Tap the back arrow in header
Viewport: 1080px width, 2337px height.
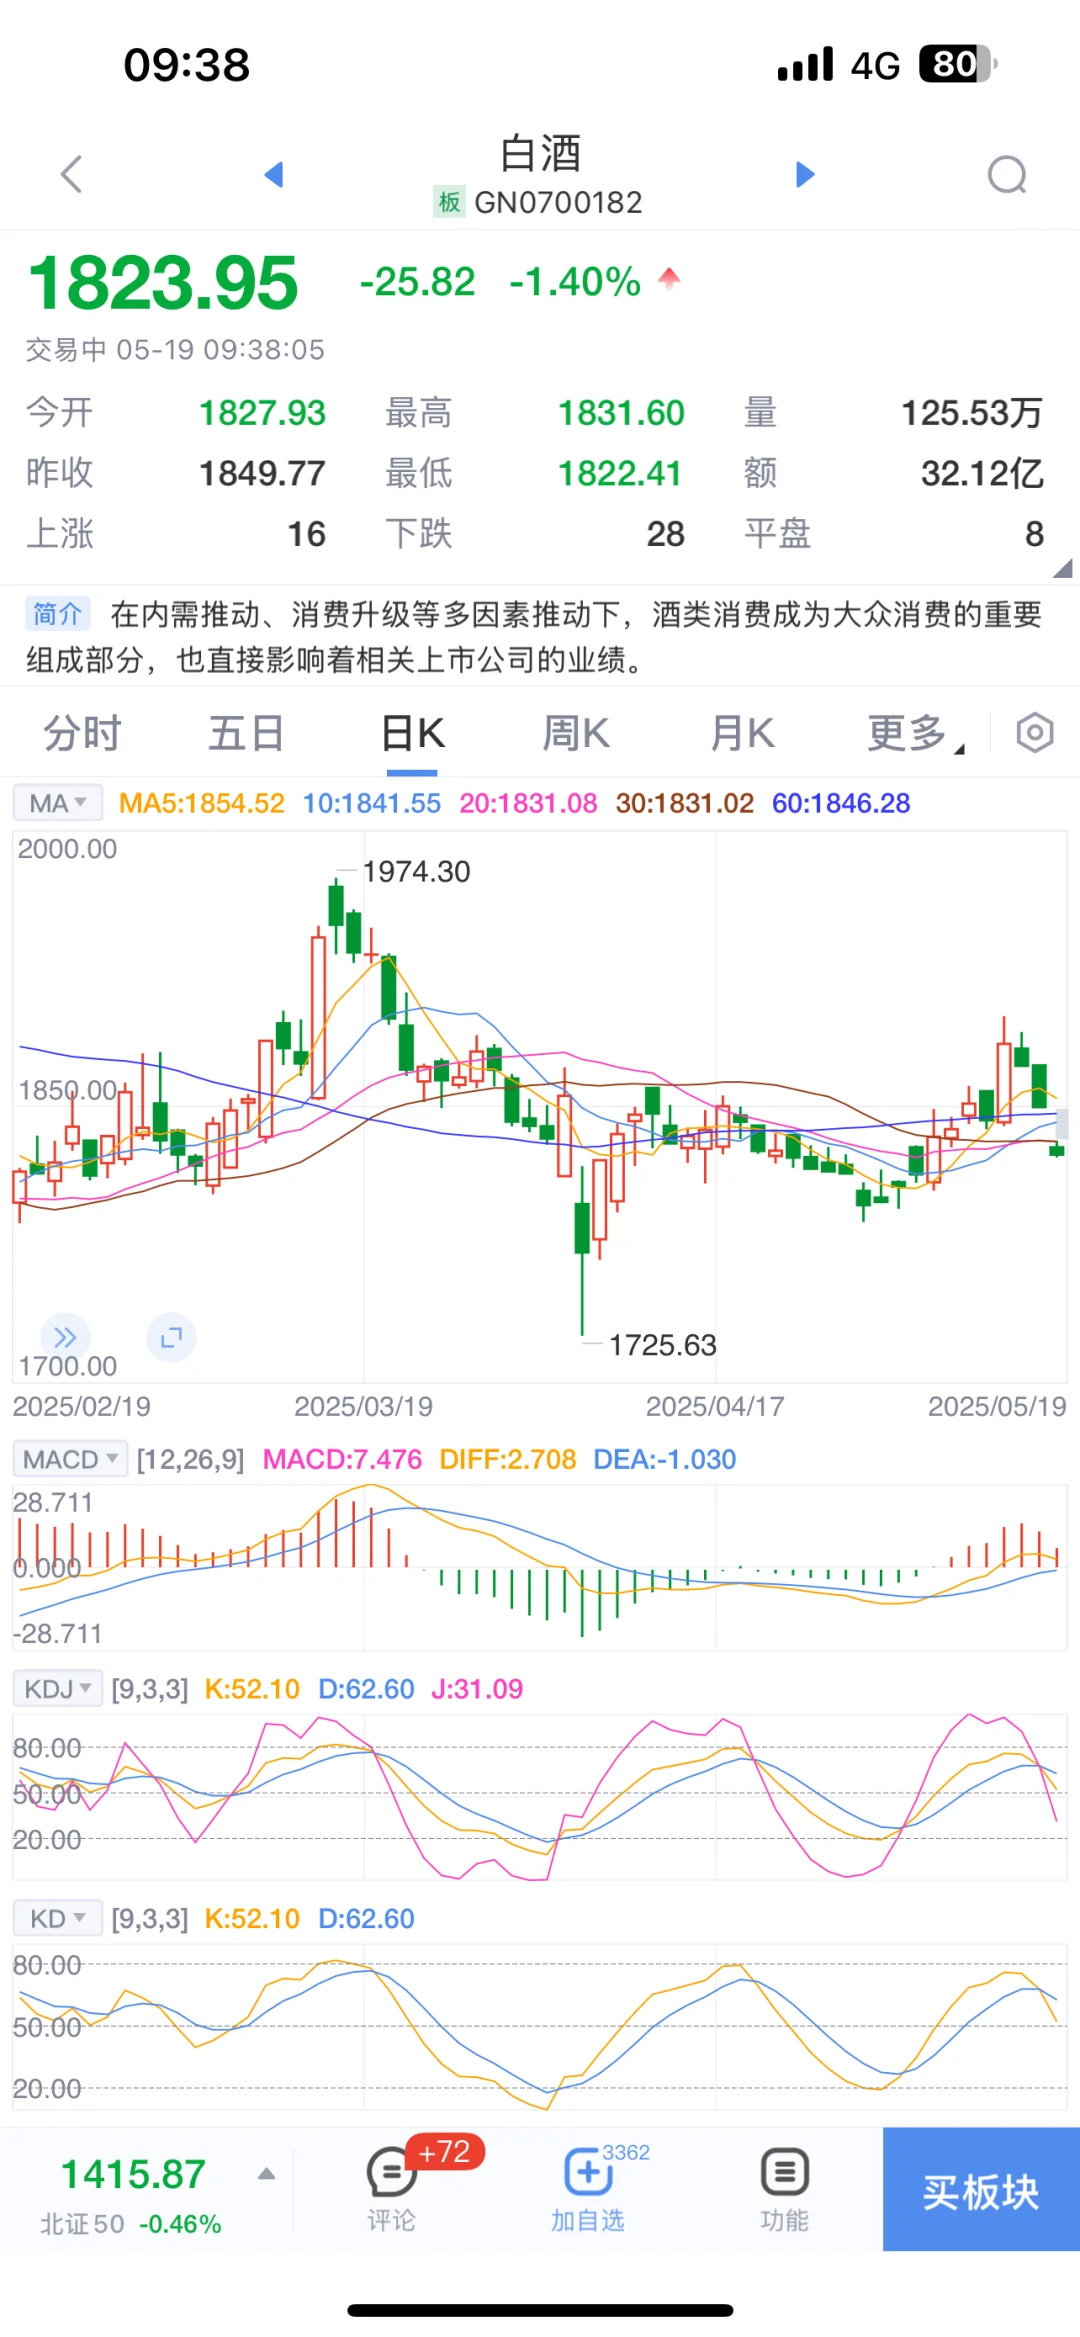coord(71,175)
